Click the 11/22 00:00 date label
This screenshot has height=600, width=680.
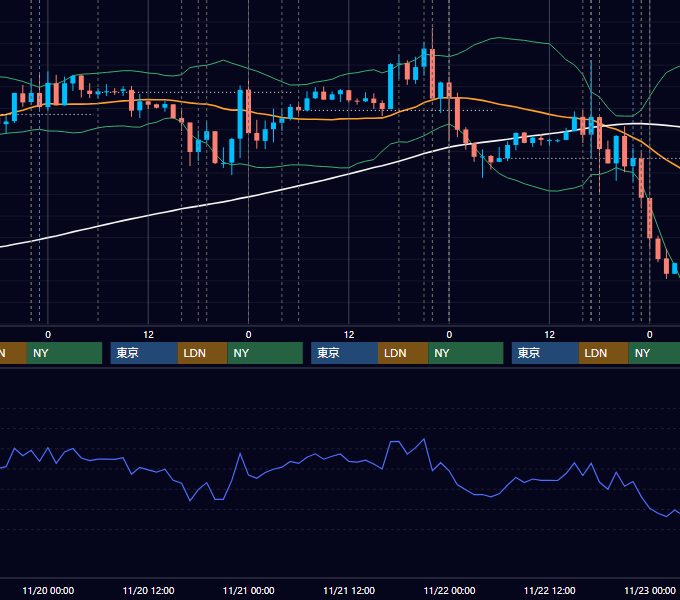click(x=449, y=590)
